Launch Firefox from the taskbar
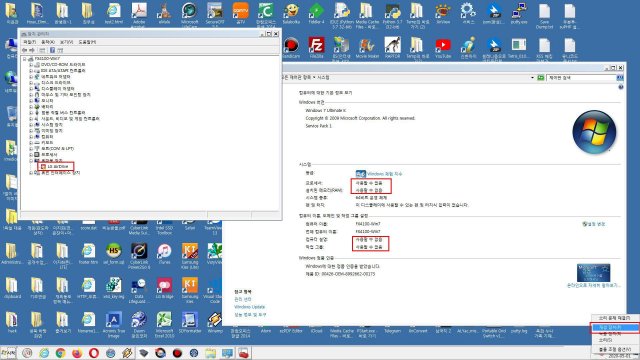This screenshot has height=360, width=640. click(77, 353)
